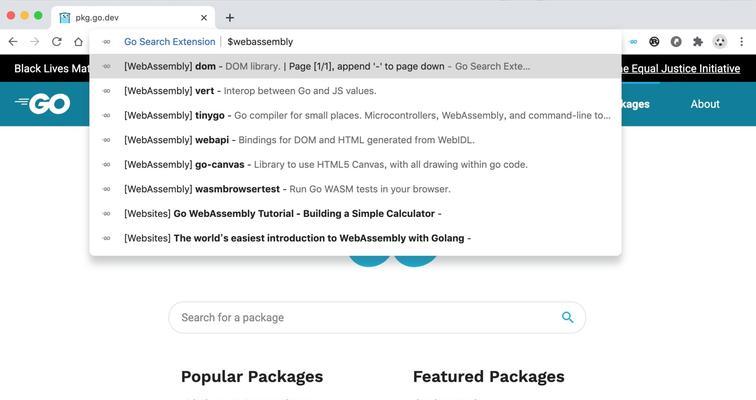Click the grey circular extension icon
Viewport: 756px width, 400px height.
[676, 42]
